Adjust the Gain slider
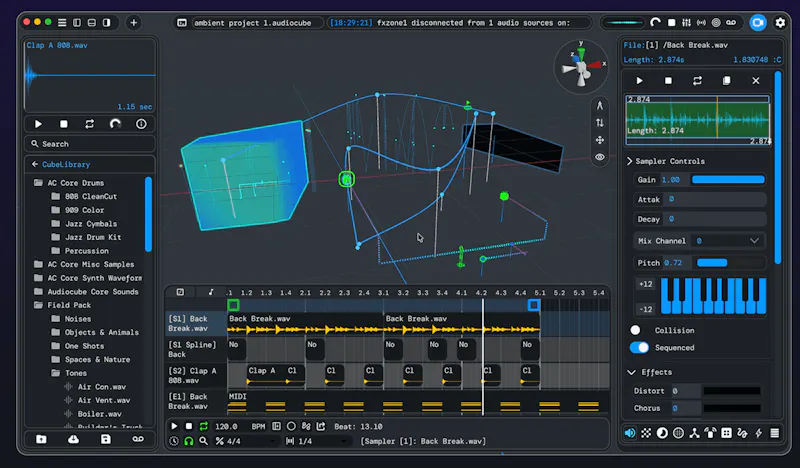800x468 pixels. pyautogui.click(x=728, y=180)
